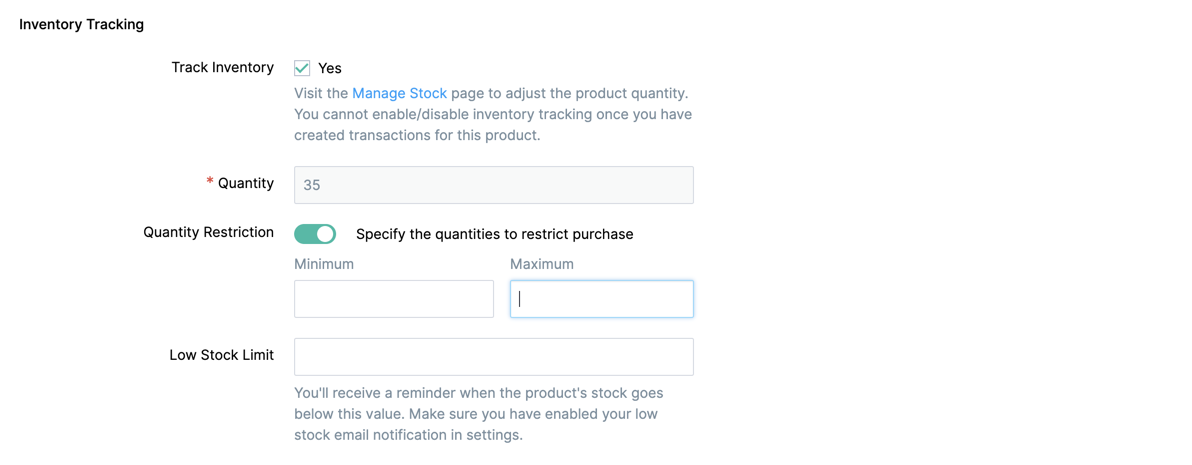Screen dimensions: 1192x465
Task: Click the Low Stock Limit label
Action: [221, 355]
